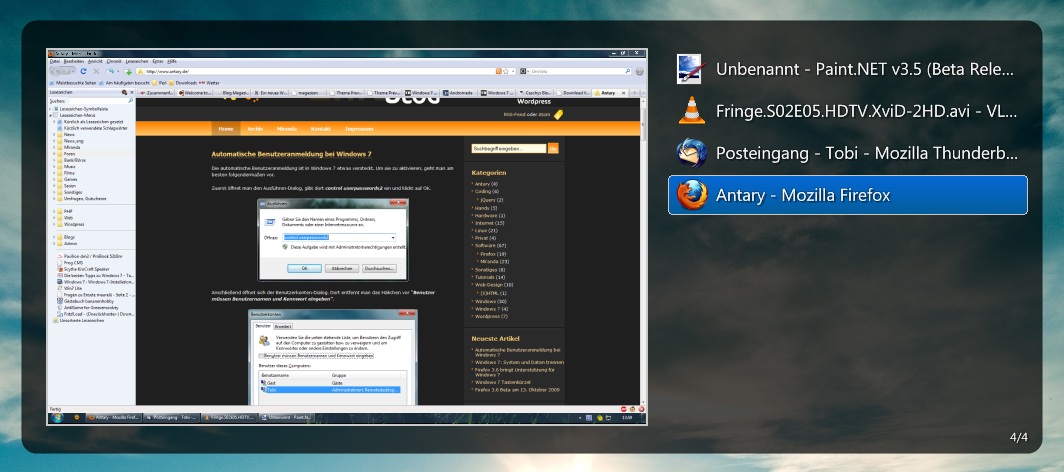Open the Lesezeichen menu in the menu bar
The height and width of the screenshot is (472, 1064).
pyautogui.click(x=137, y=61)
